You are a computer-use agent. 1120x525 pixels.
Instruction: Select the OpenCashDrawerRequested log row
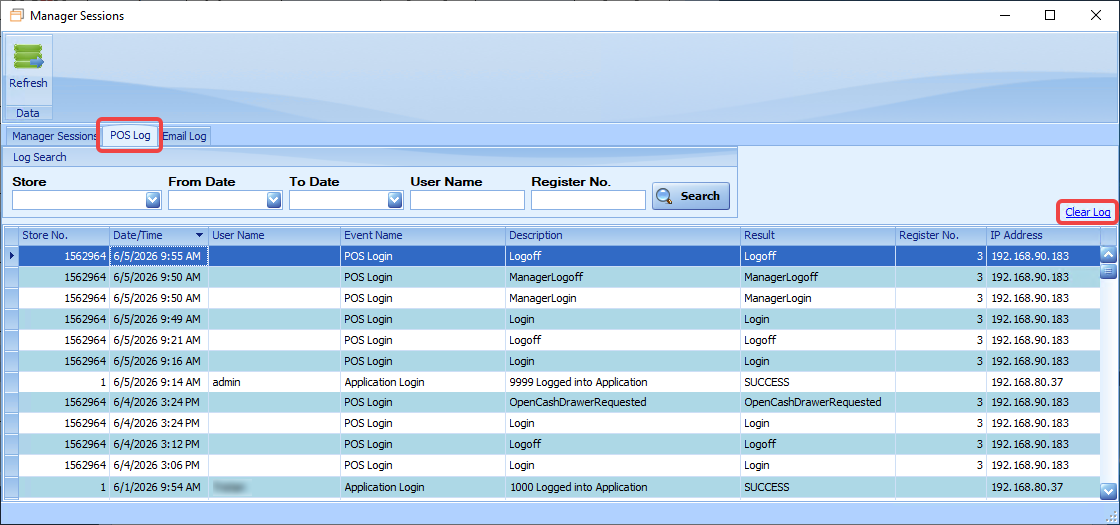tap(559, 402)
